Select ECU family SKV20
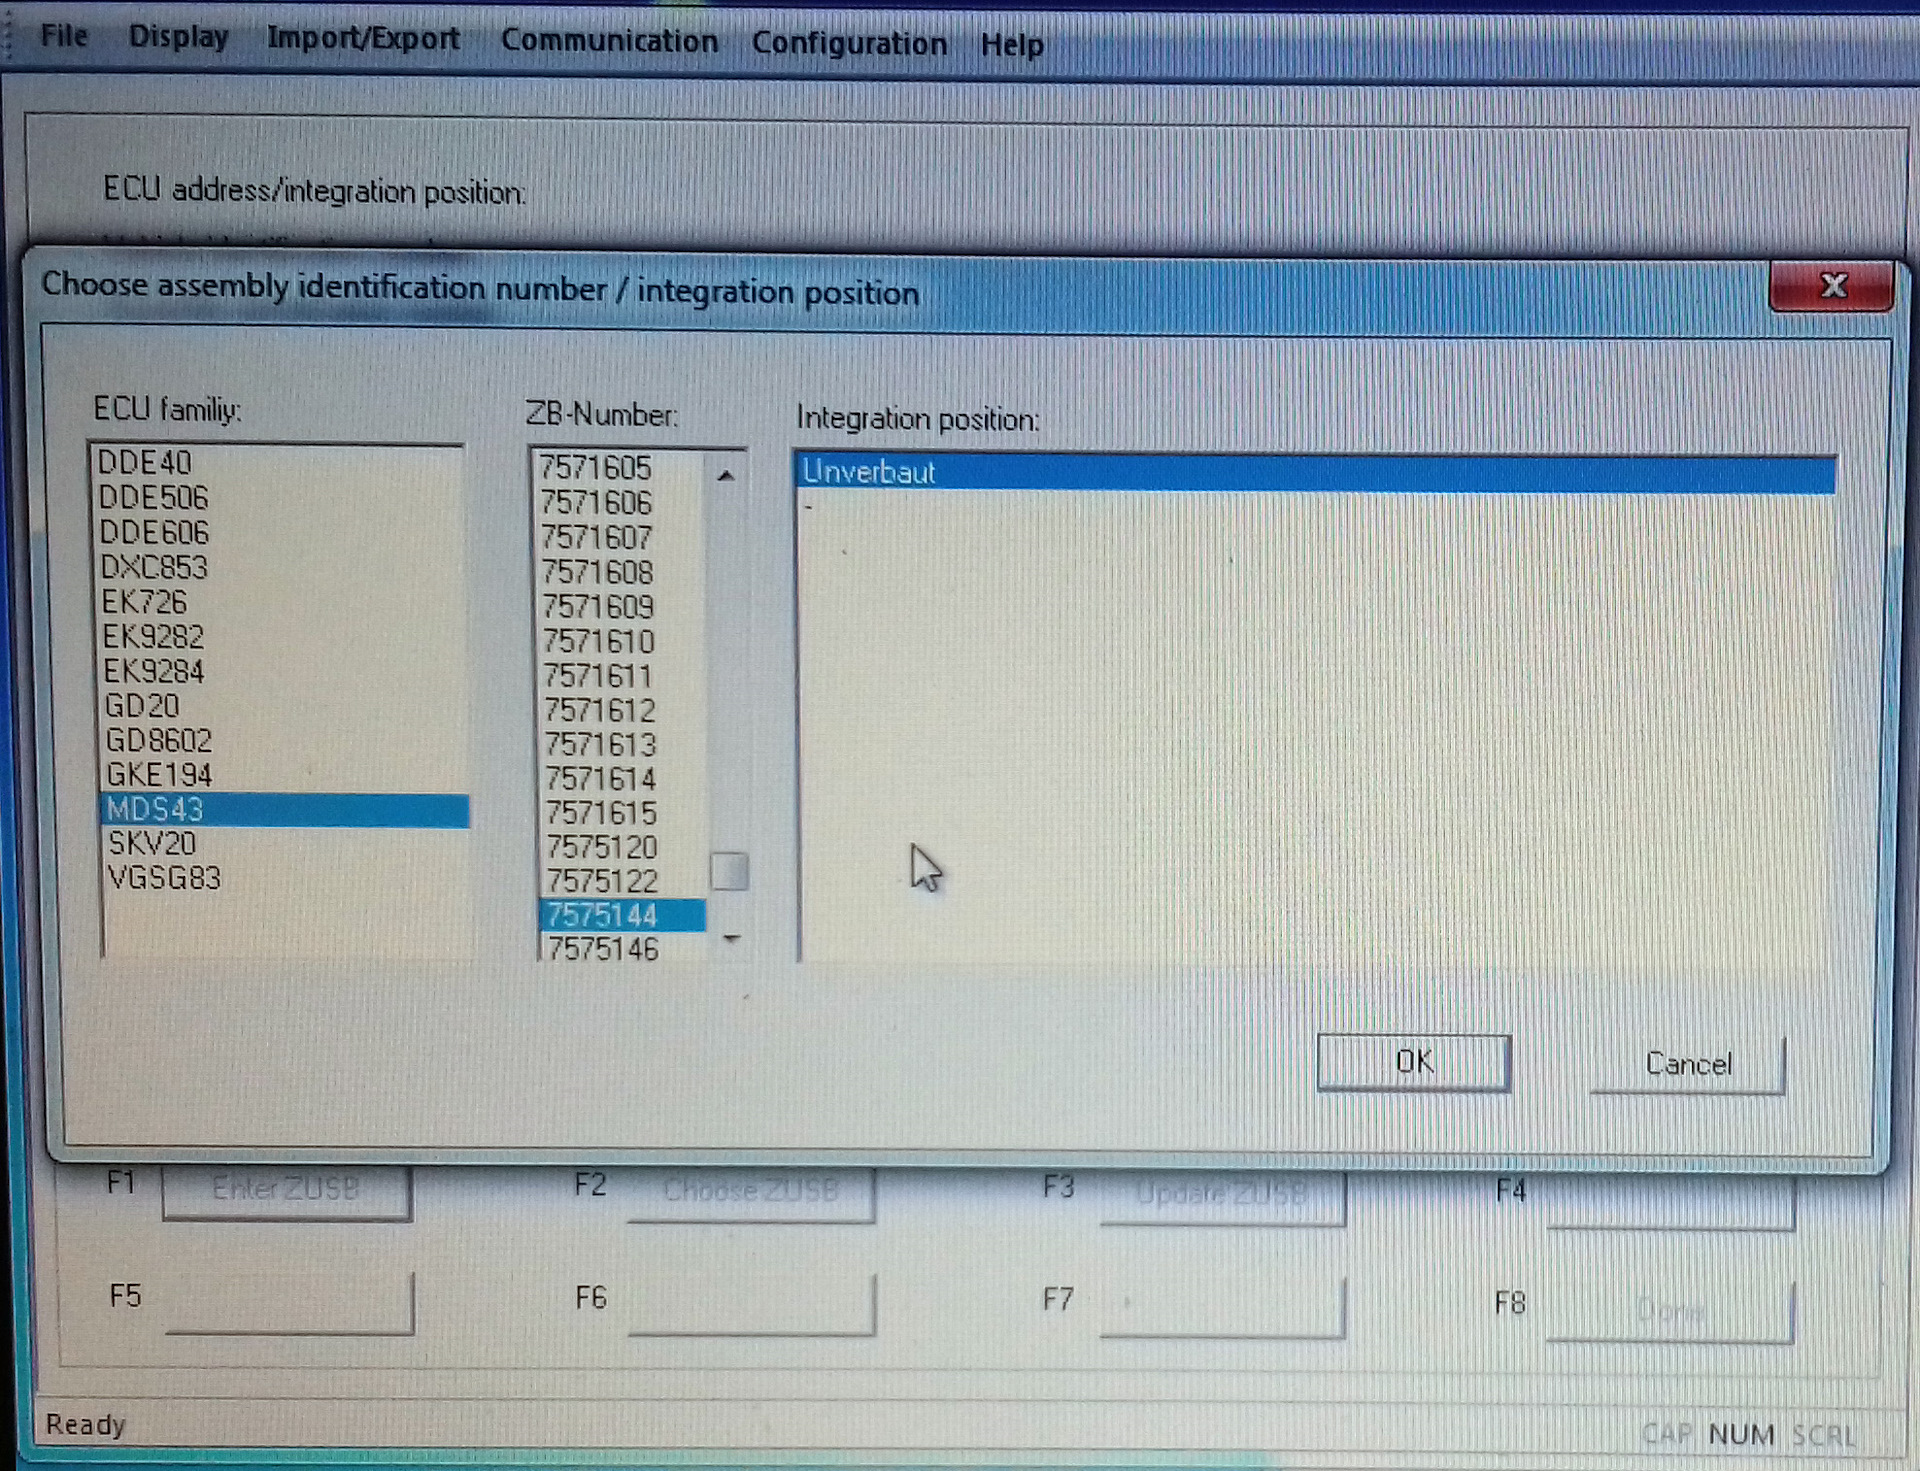The height and width of the screenshot is (1471, 1920). click(x=152, y=843)
